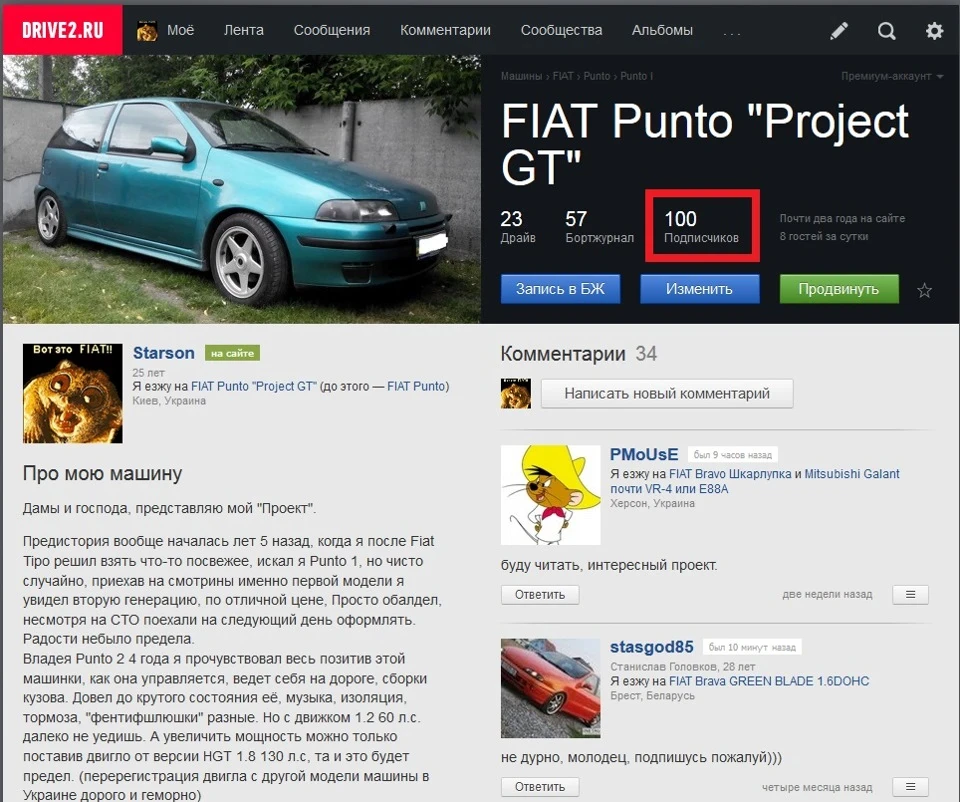The width and height of the screenshot is (960, 802).
Task: Open the Punto breadcrumb link
Action: 597,76
